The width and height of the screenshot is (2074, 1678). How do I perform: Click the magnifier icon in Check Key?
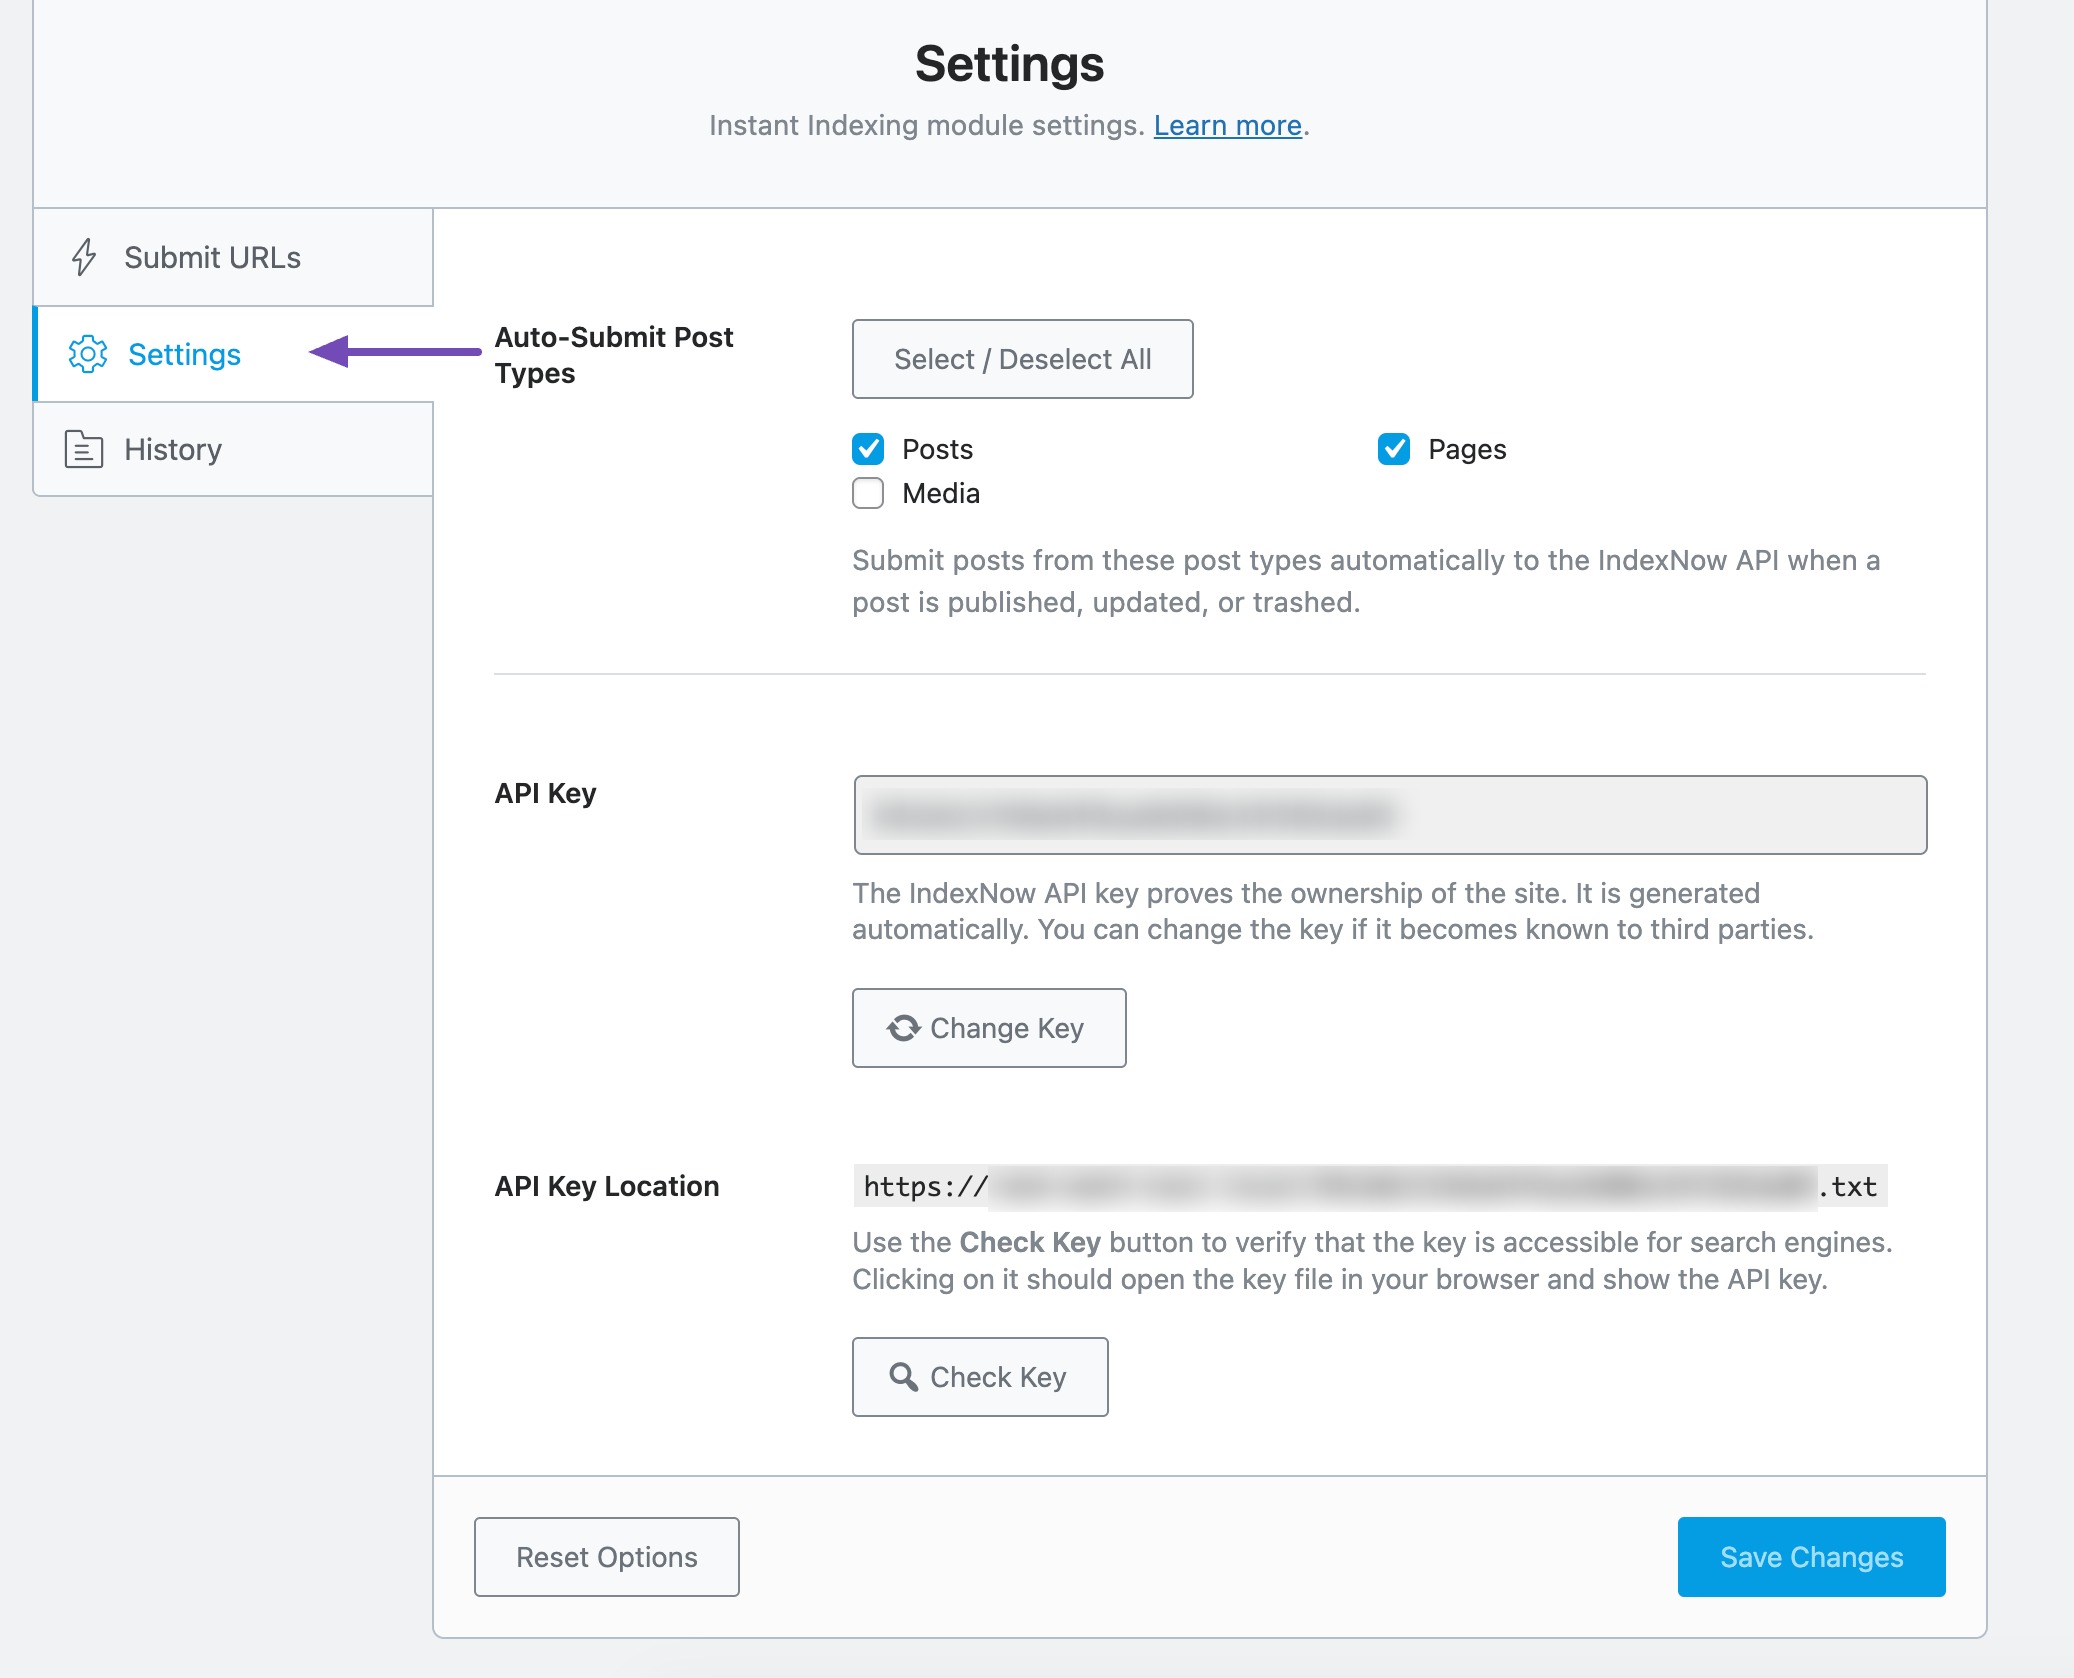pos(903,1377)
